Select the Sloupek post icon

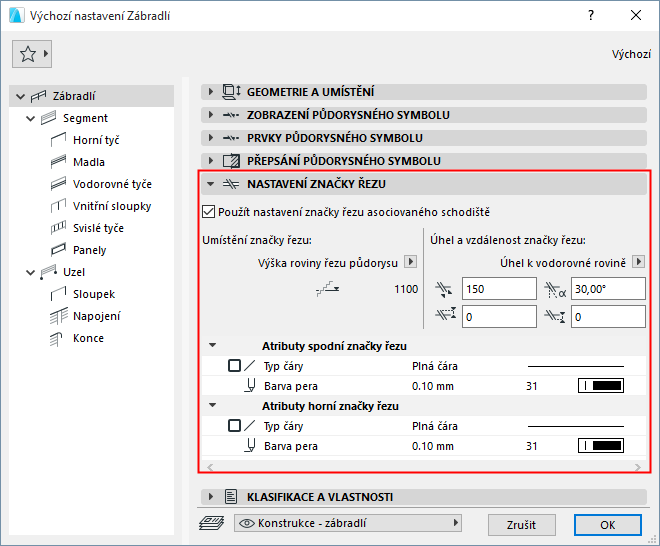[59, 294]
